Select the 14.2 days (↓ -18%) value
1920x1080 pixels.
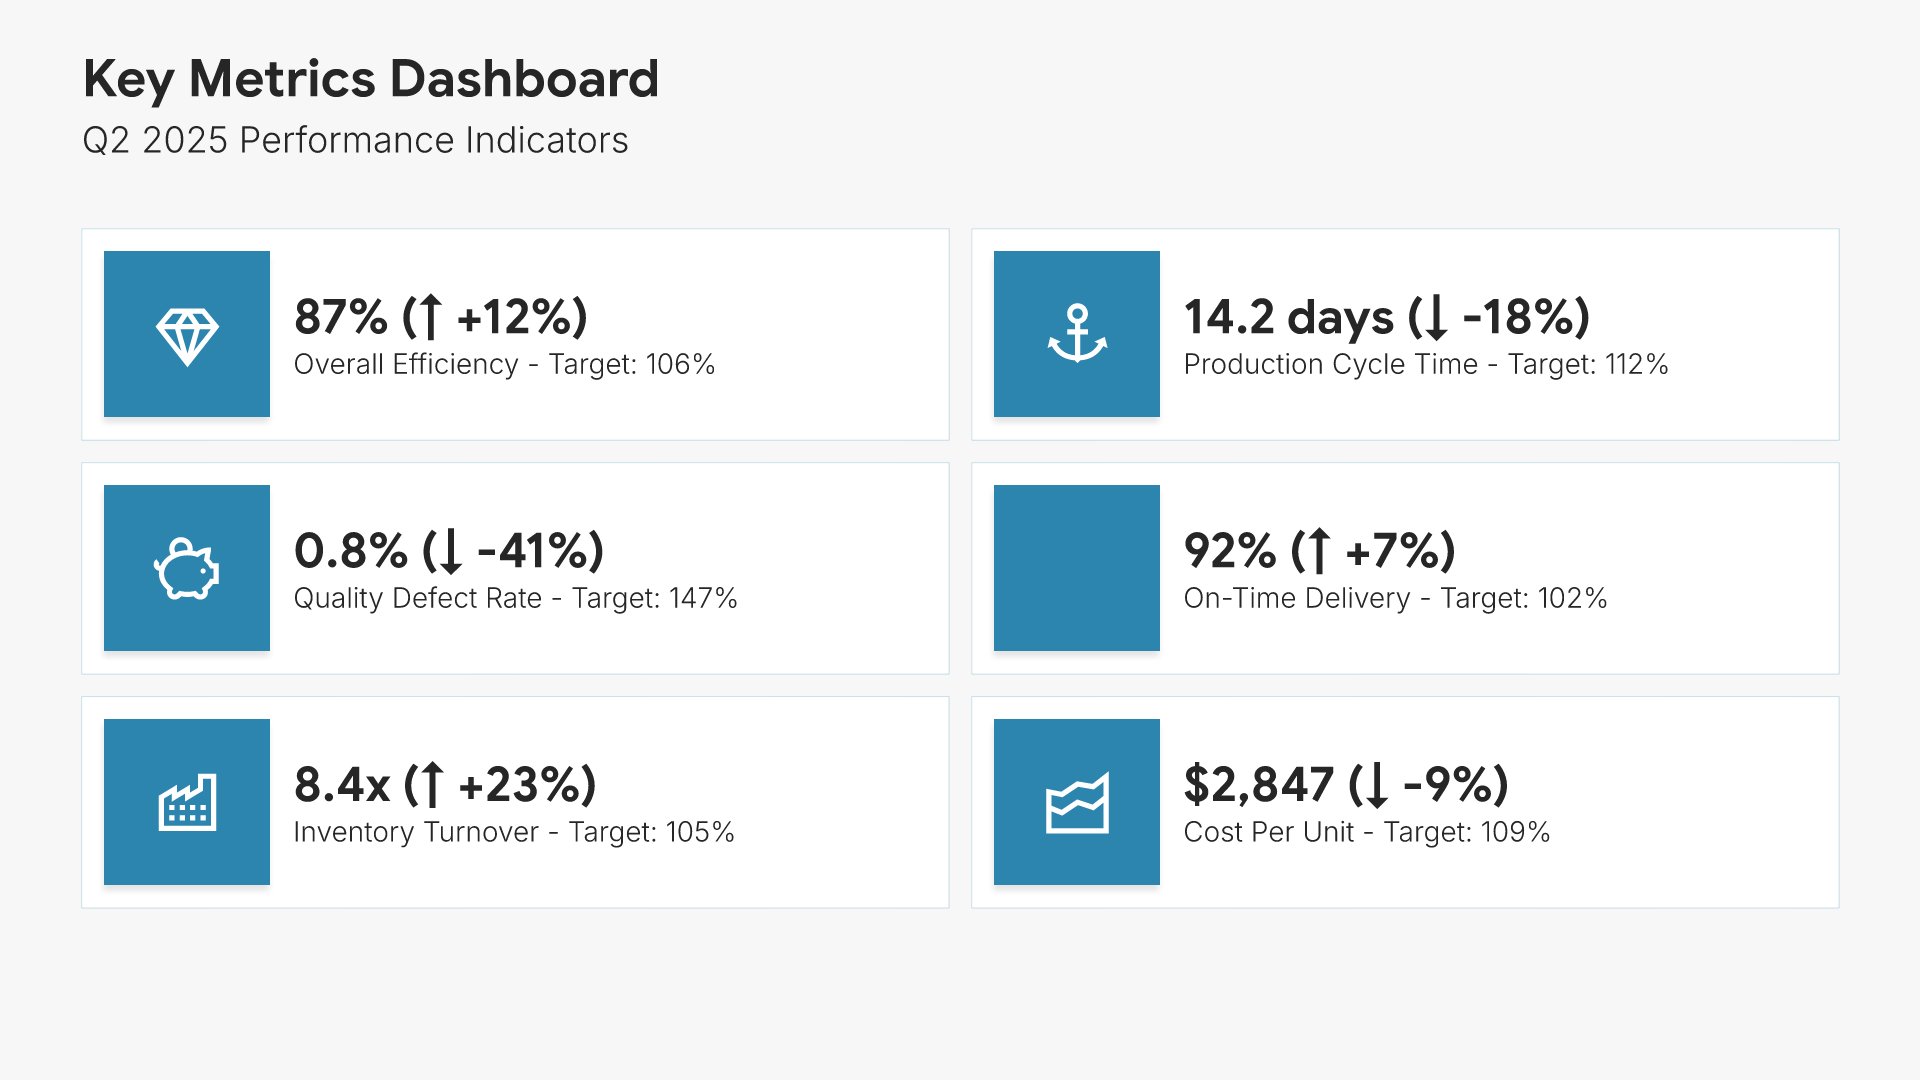tap(1387, 317)
